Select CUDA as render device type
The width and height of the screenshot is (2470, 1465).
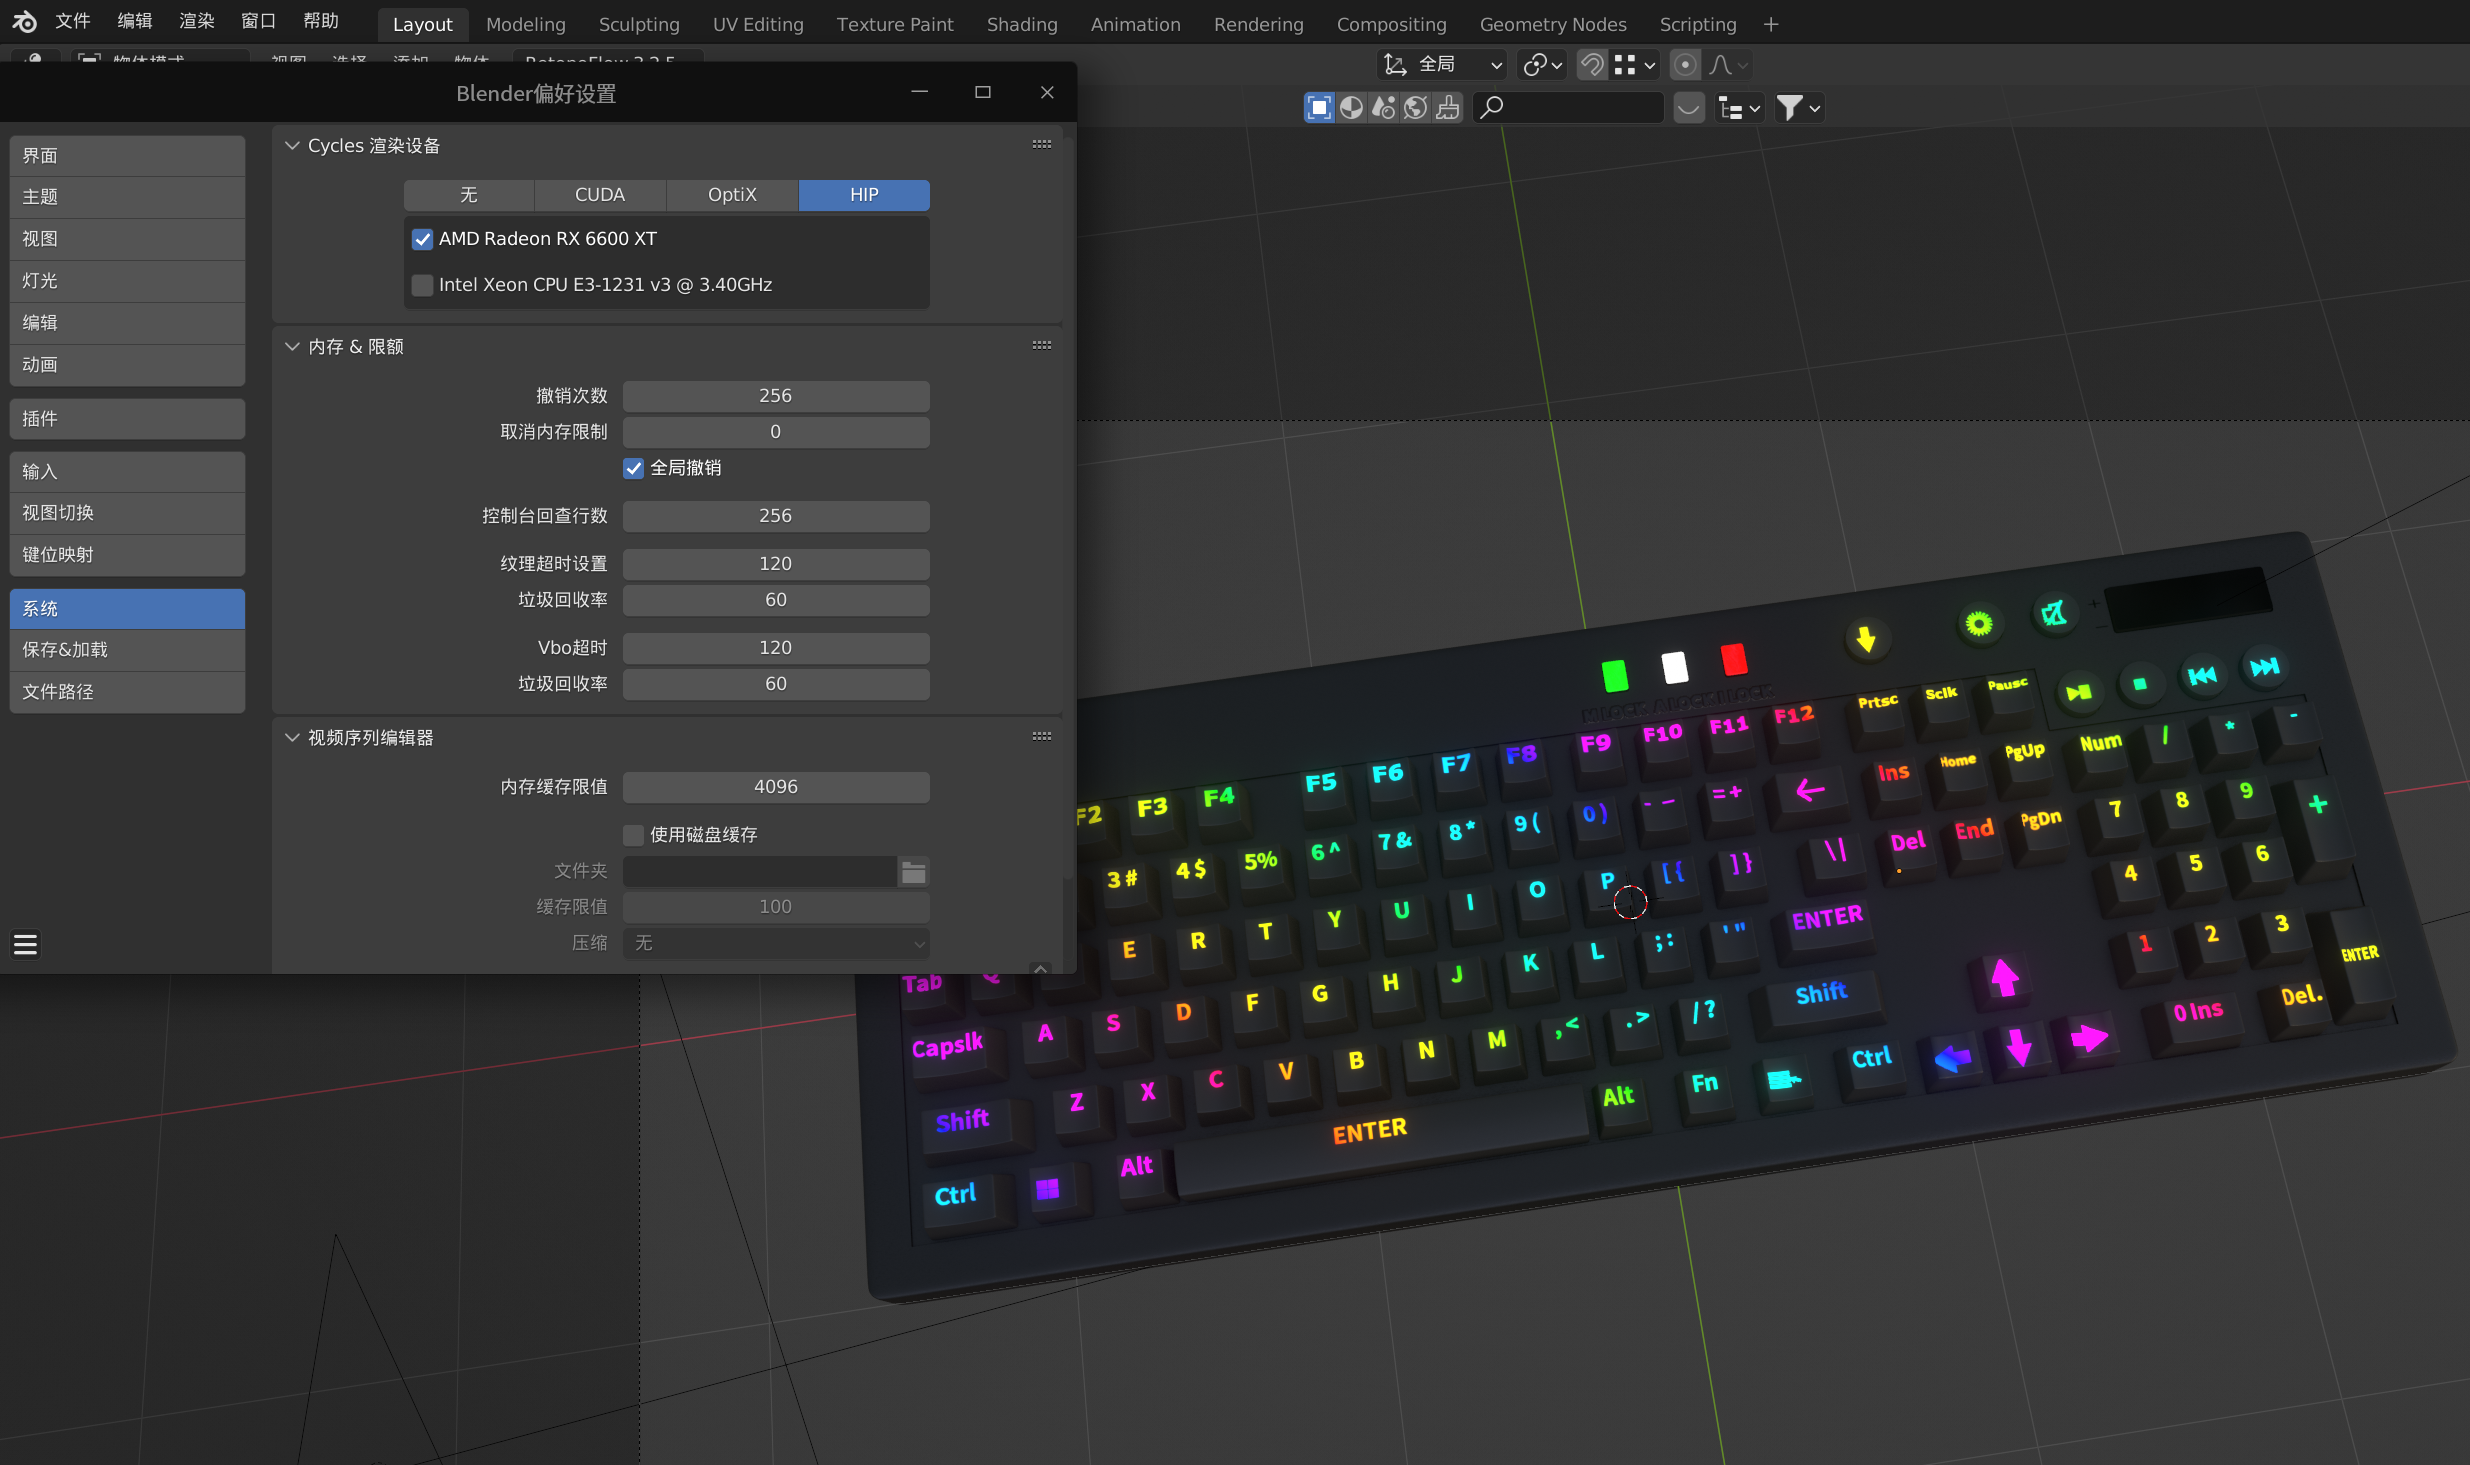pyautogui.click(x=599, y=195)
